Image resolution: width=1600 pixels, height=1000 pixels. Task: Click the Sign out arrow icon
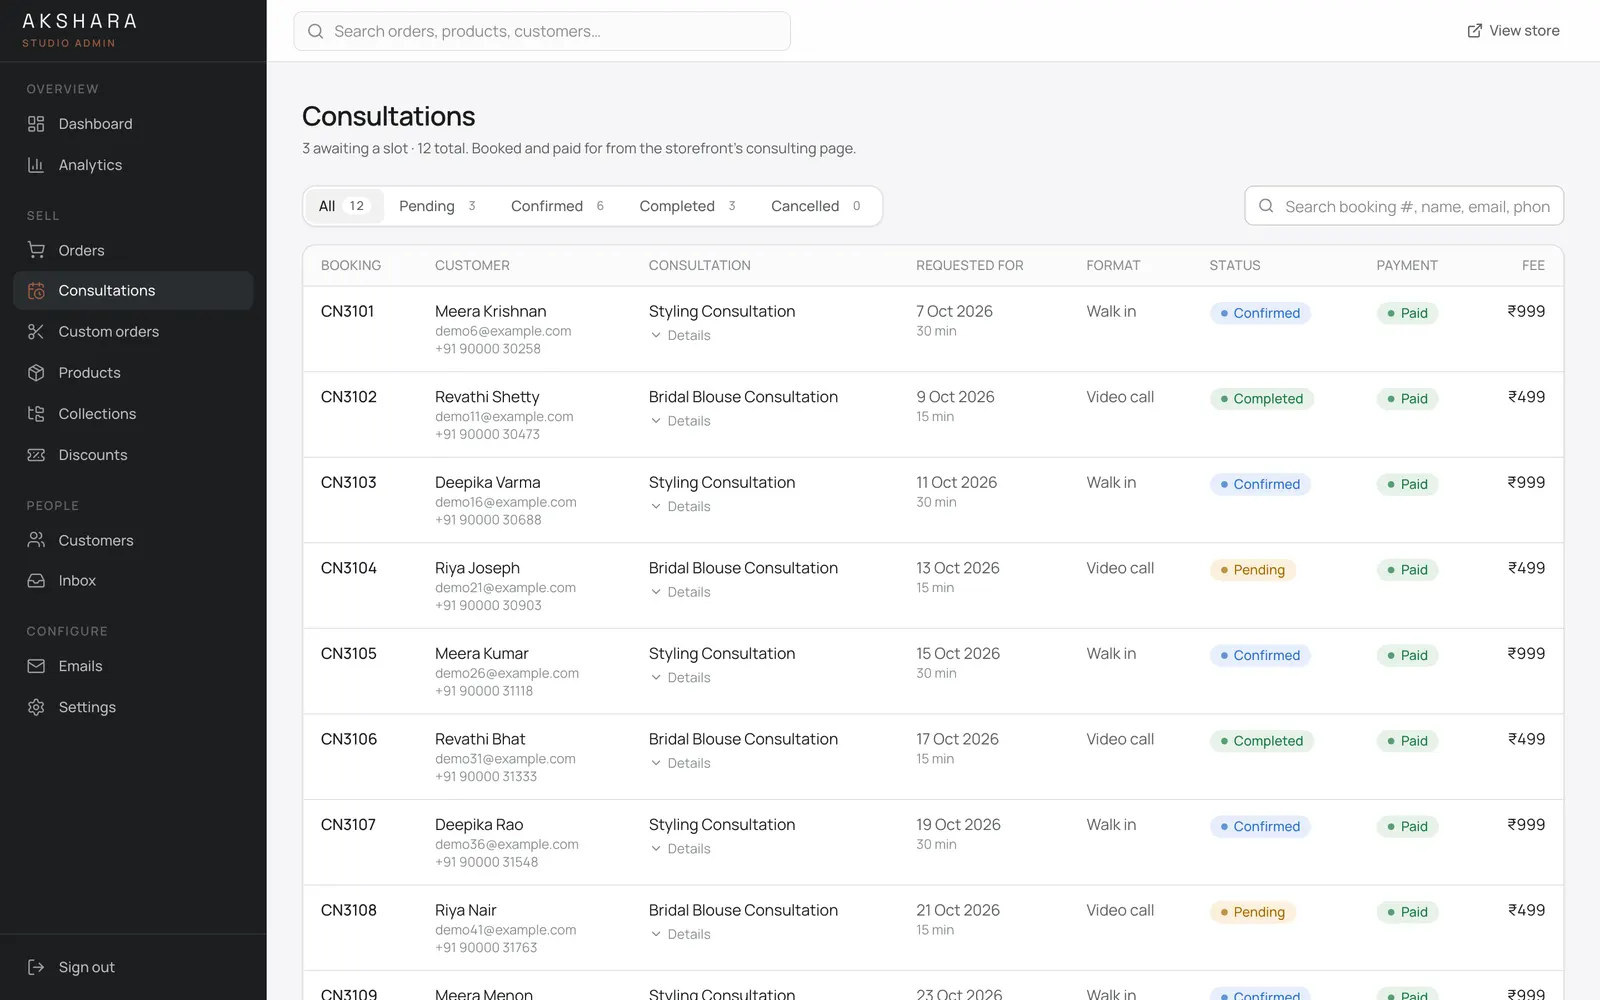pyautogui.click(x=36, y=967)
